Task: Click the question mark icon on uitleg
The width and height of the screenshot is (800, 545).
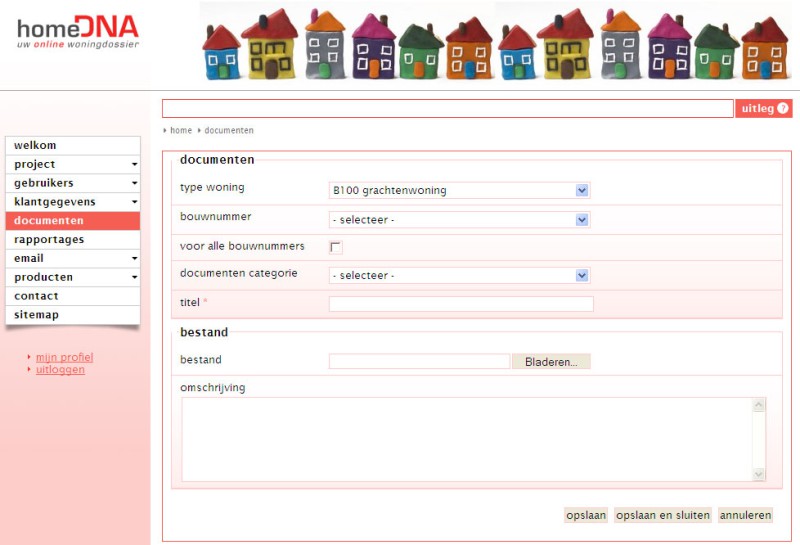Action: click(x=783, y=108)
